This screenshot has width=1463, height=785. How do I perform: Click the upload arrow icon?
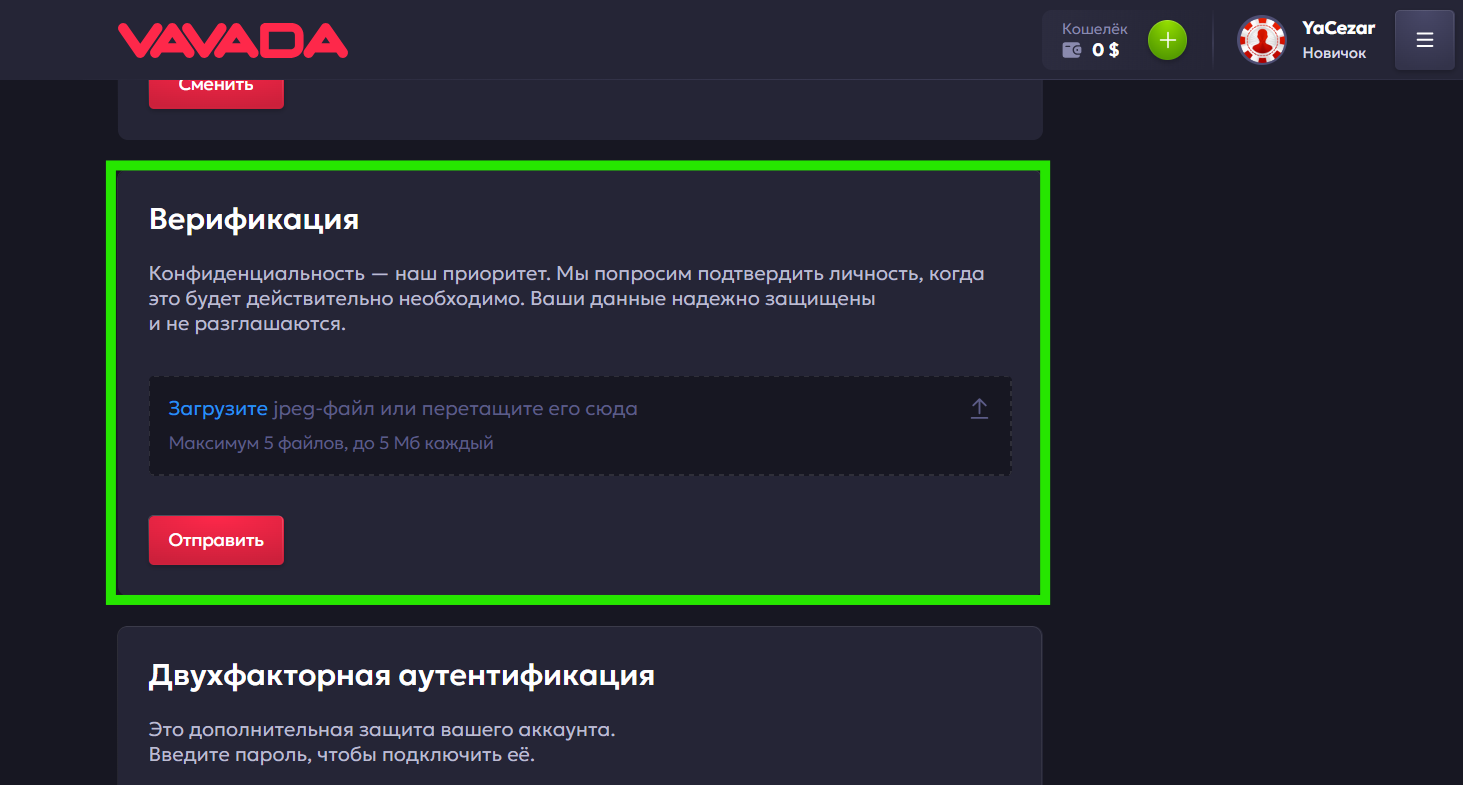979,408
